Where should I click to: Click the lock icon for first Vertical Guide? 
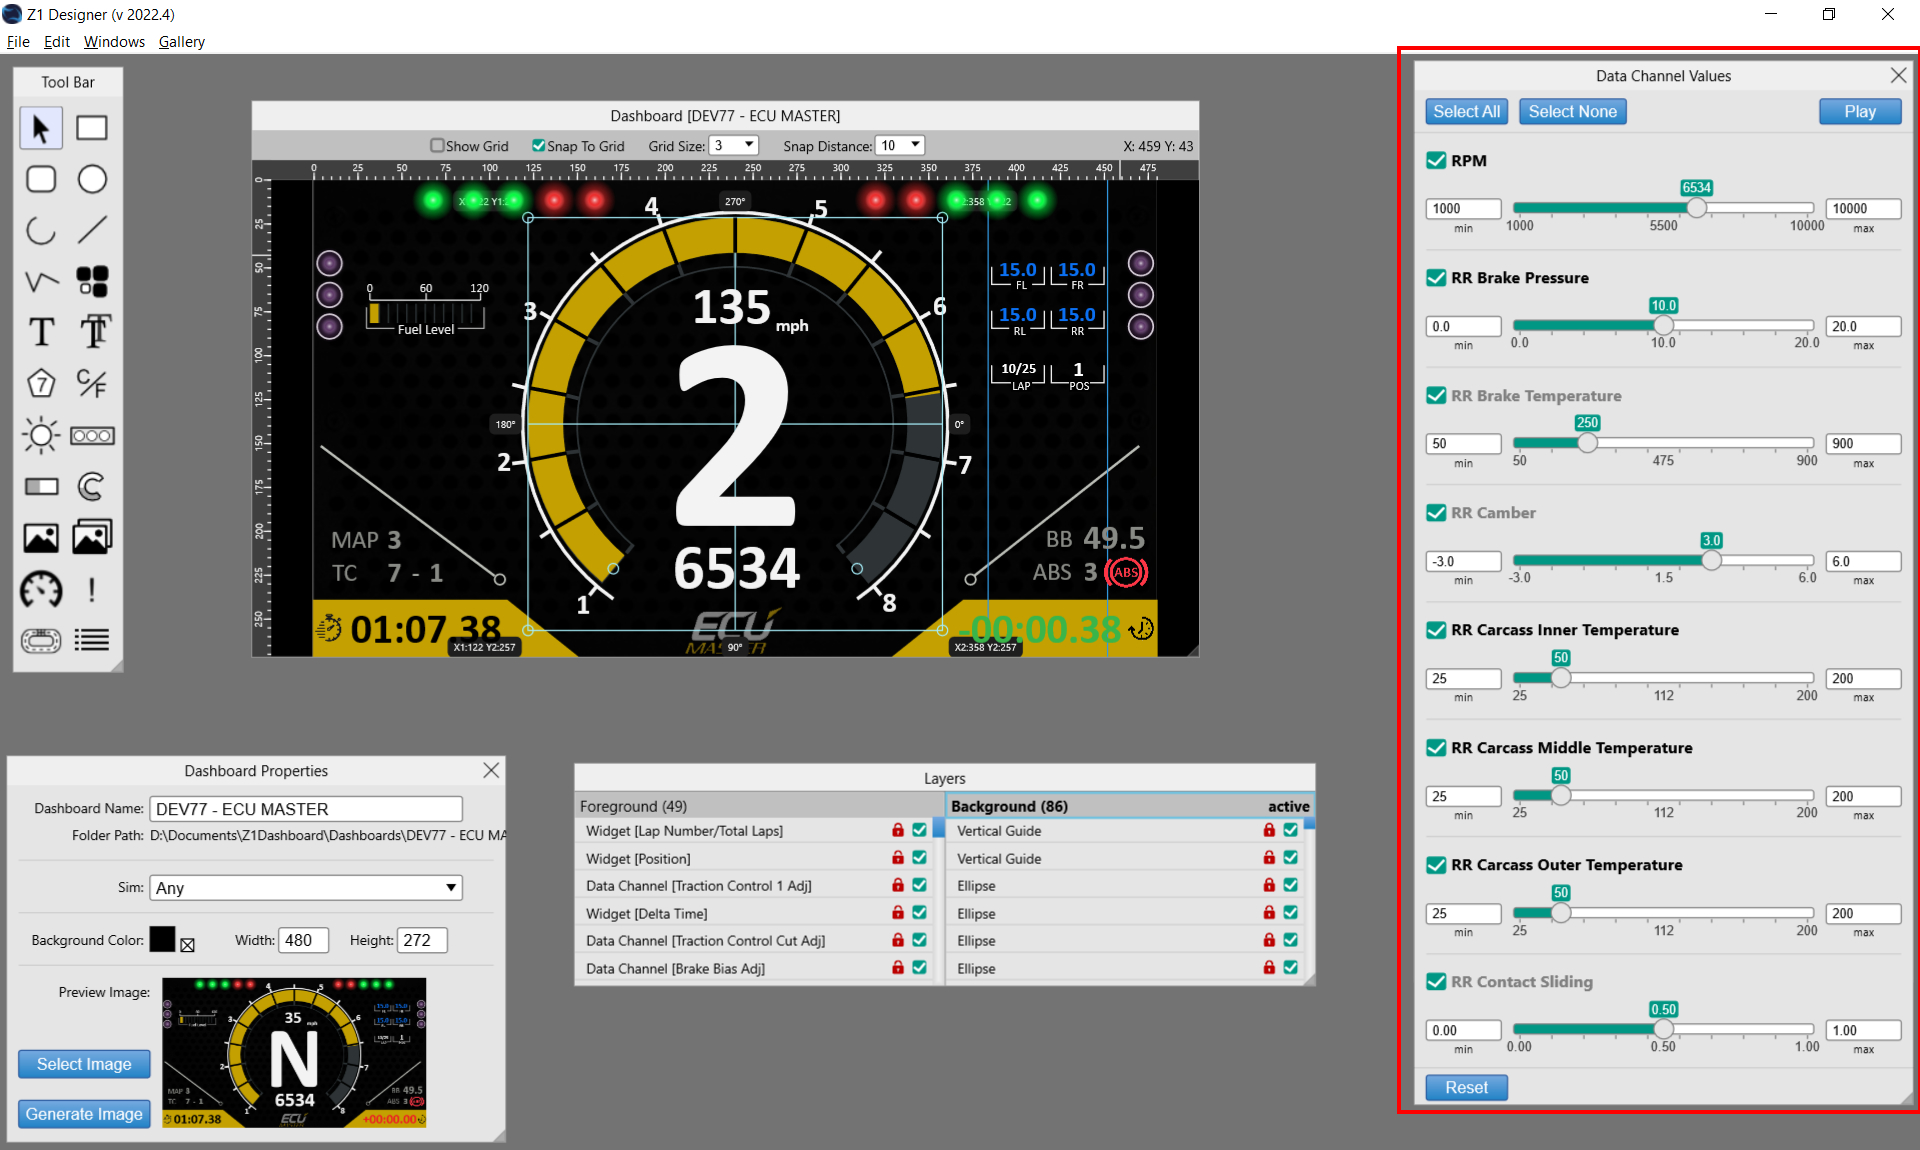pos(1269,830)
